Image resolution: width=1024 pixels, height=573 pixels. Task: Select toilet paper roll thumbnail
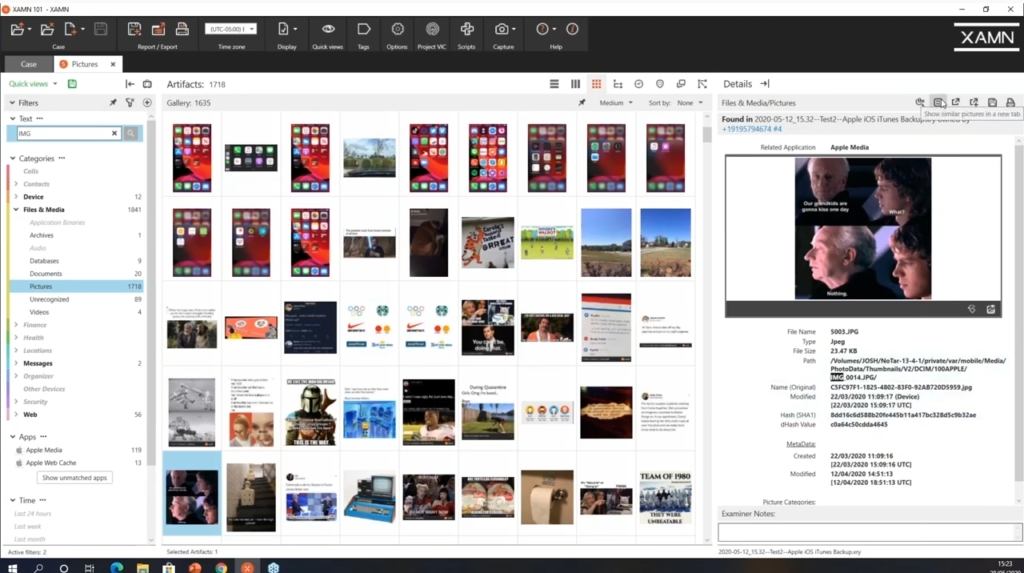coord(547,497)
